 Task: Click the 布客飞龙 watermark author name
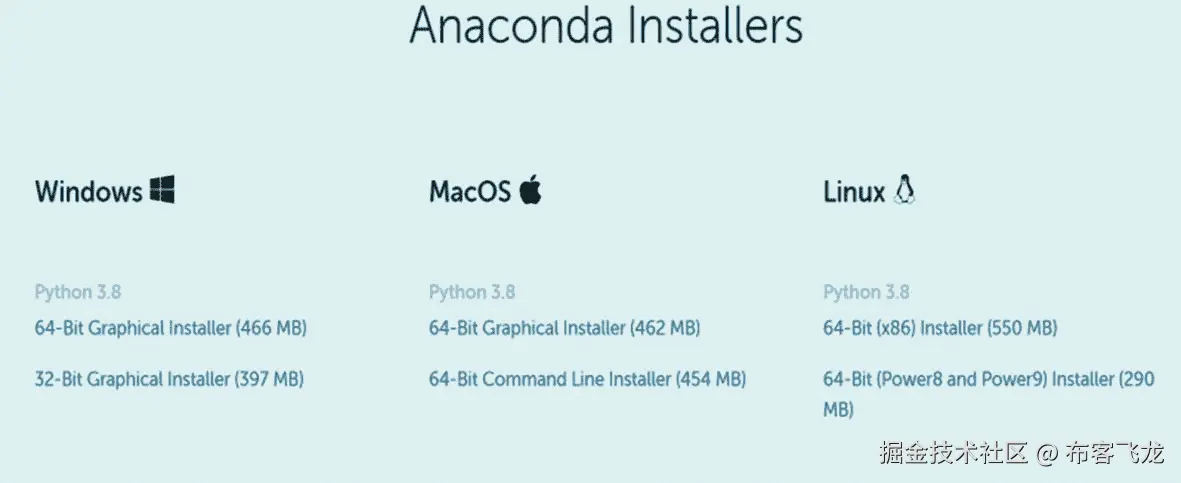pos(1115,453)
